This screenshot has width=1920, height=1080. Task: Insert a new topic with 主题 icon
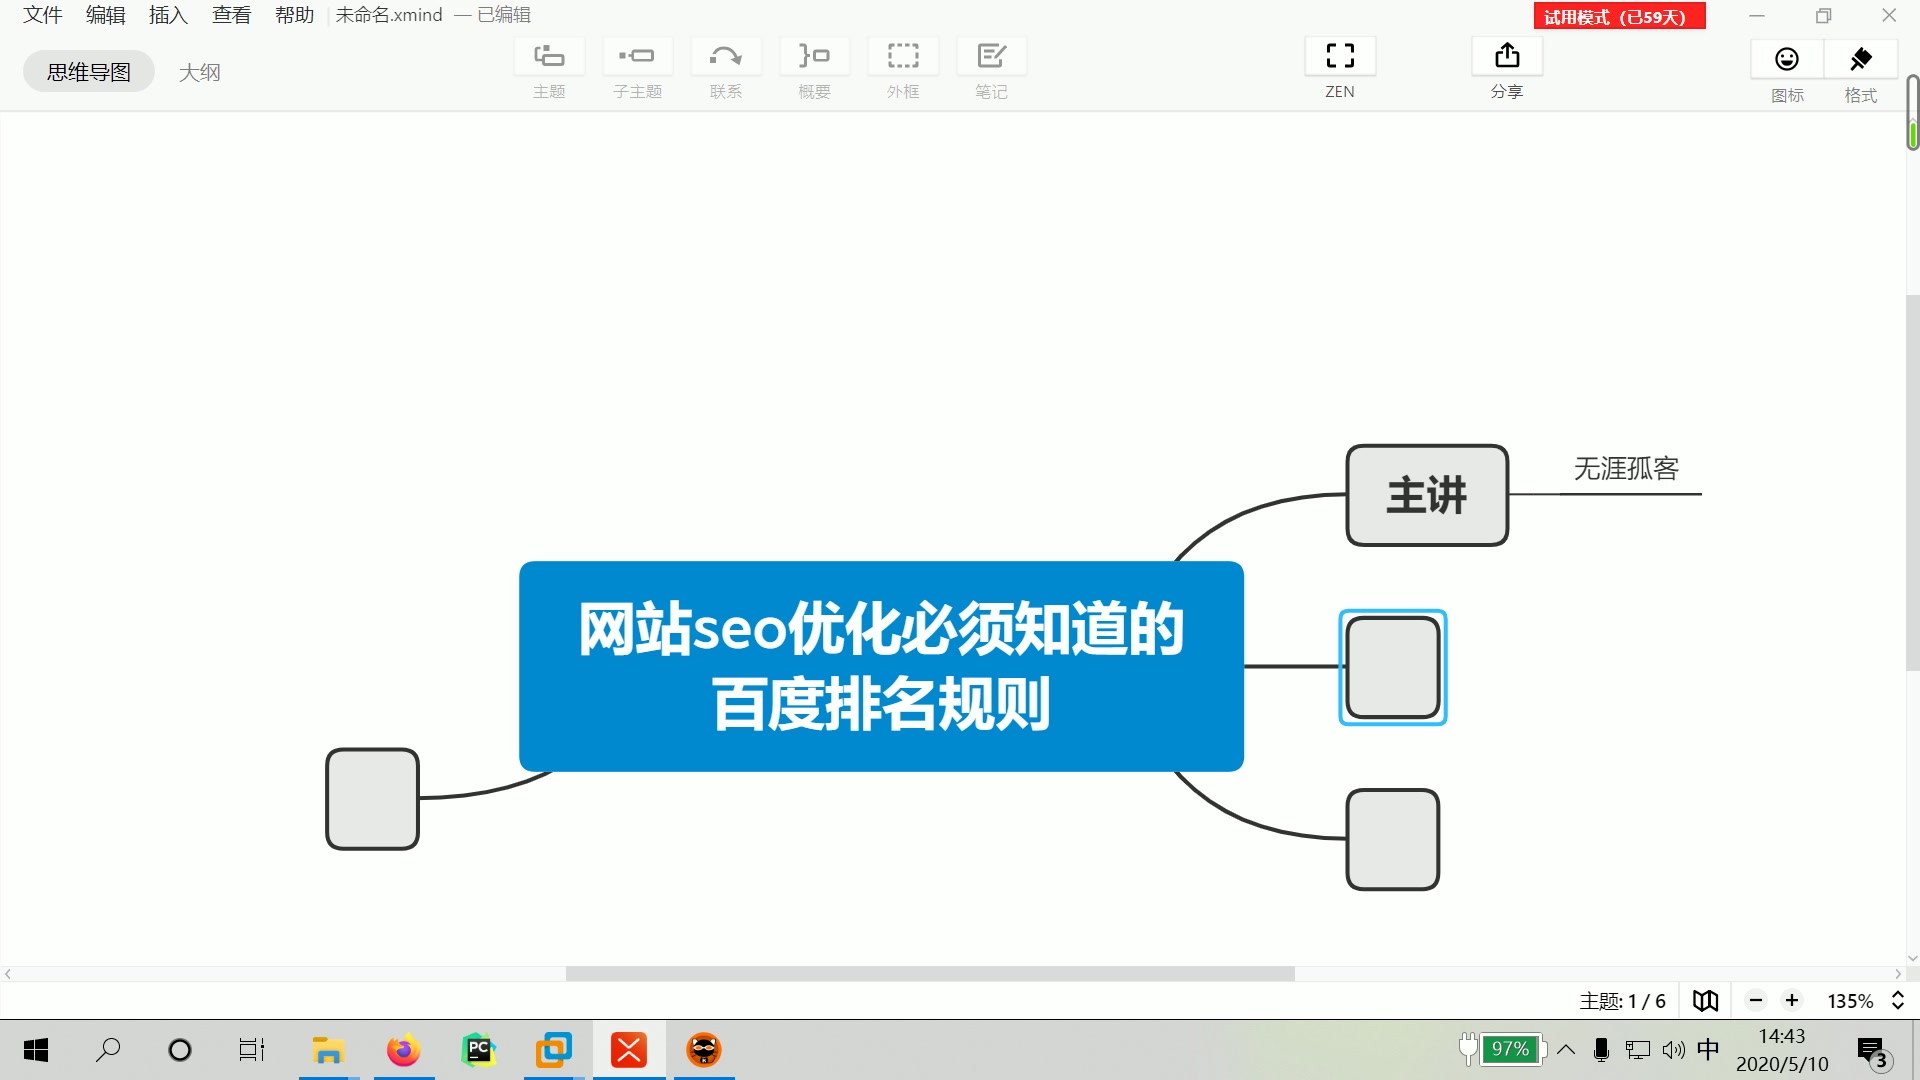[x=549, y=57]
